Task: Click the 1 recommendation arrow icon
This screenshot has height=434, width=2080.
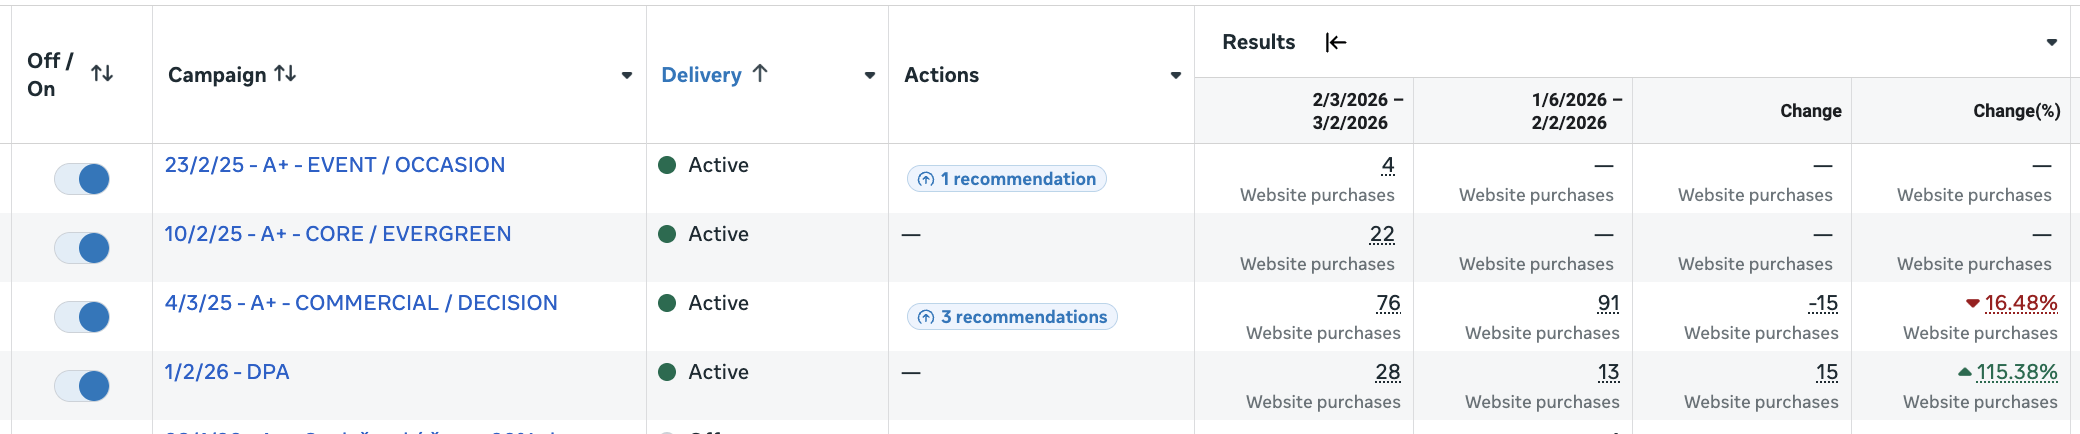Action: tap(926, 179)
